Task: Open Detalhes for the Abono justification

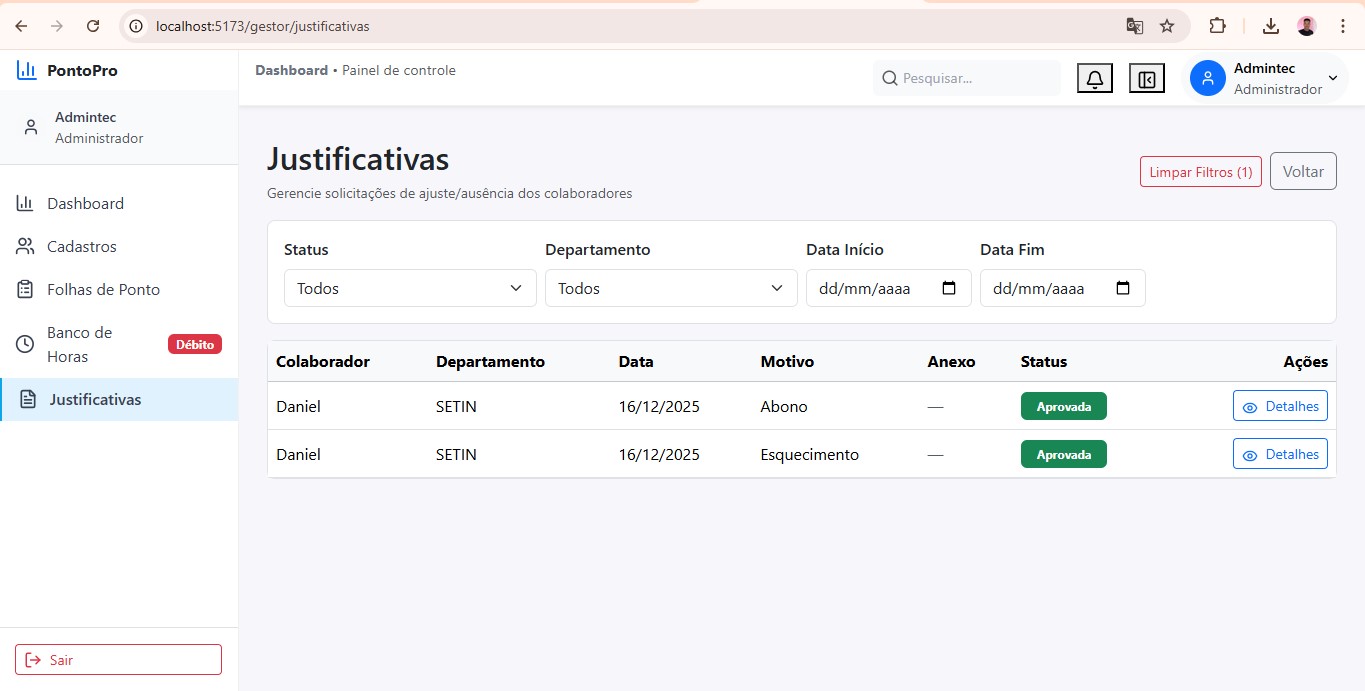Action: [1280, 406]
